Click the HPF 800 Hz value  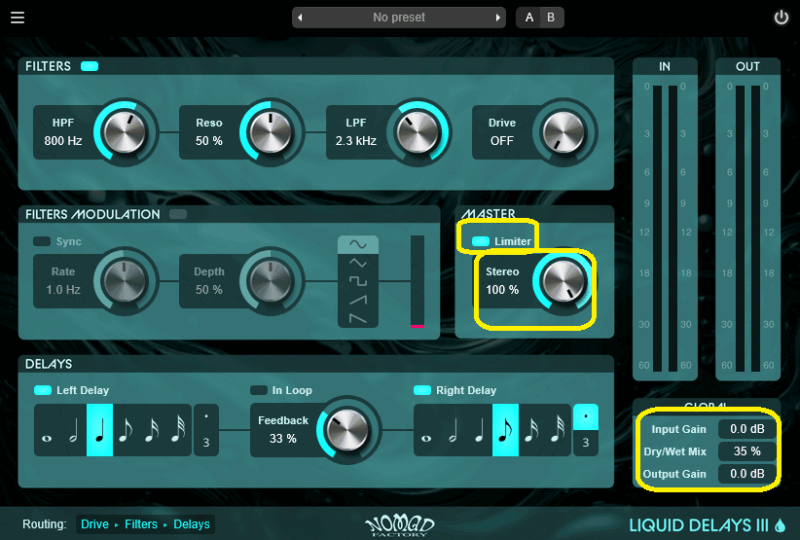[x=63, y=141]
